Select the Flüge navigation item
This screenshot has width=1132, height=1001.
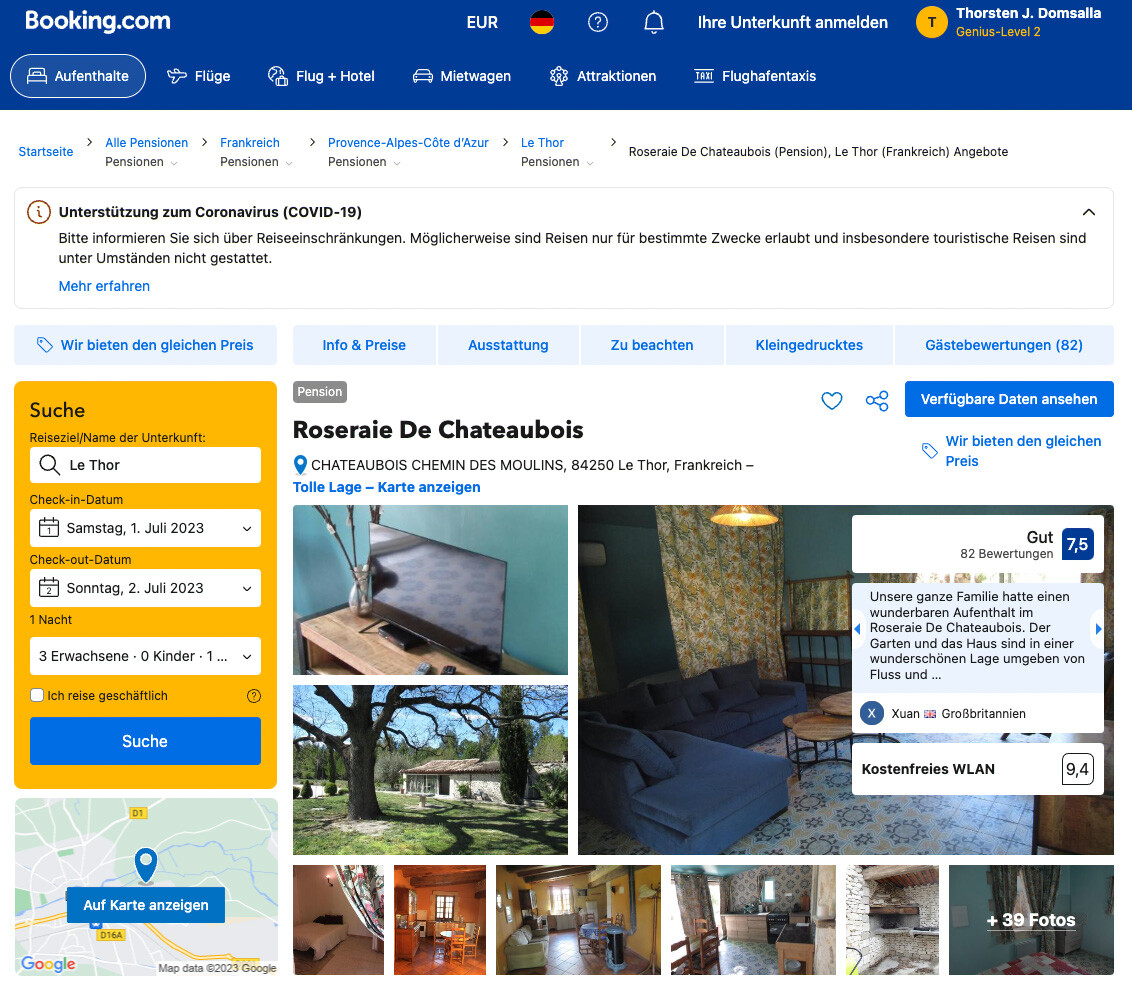coord(199,76)
